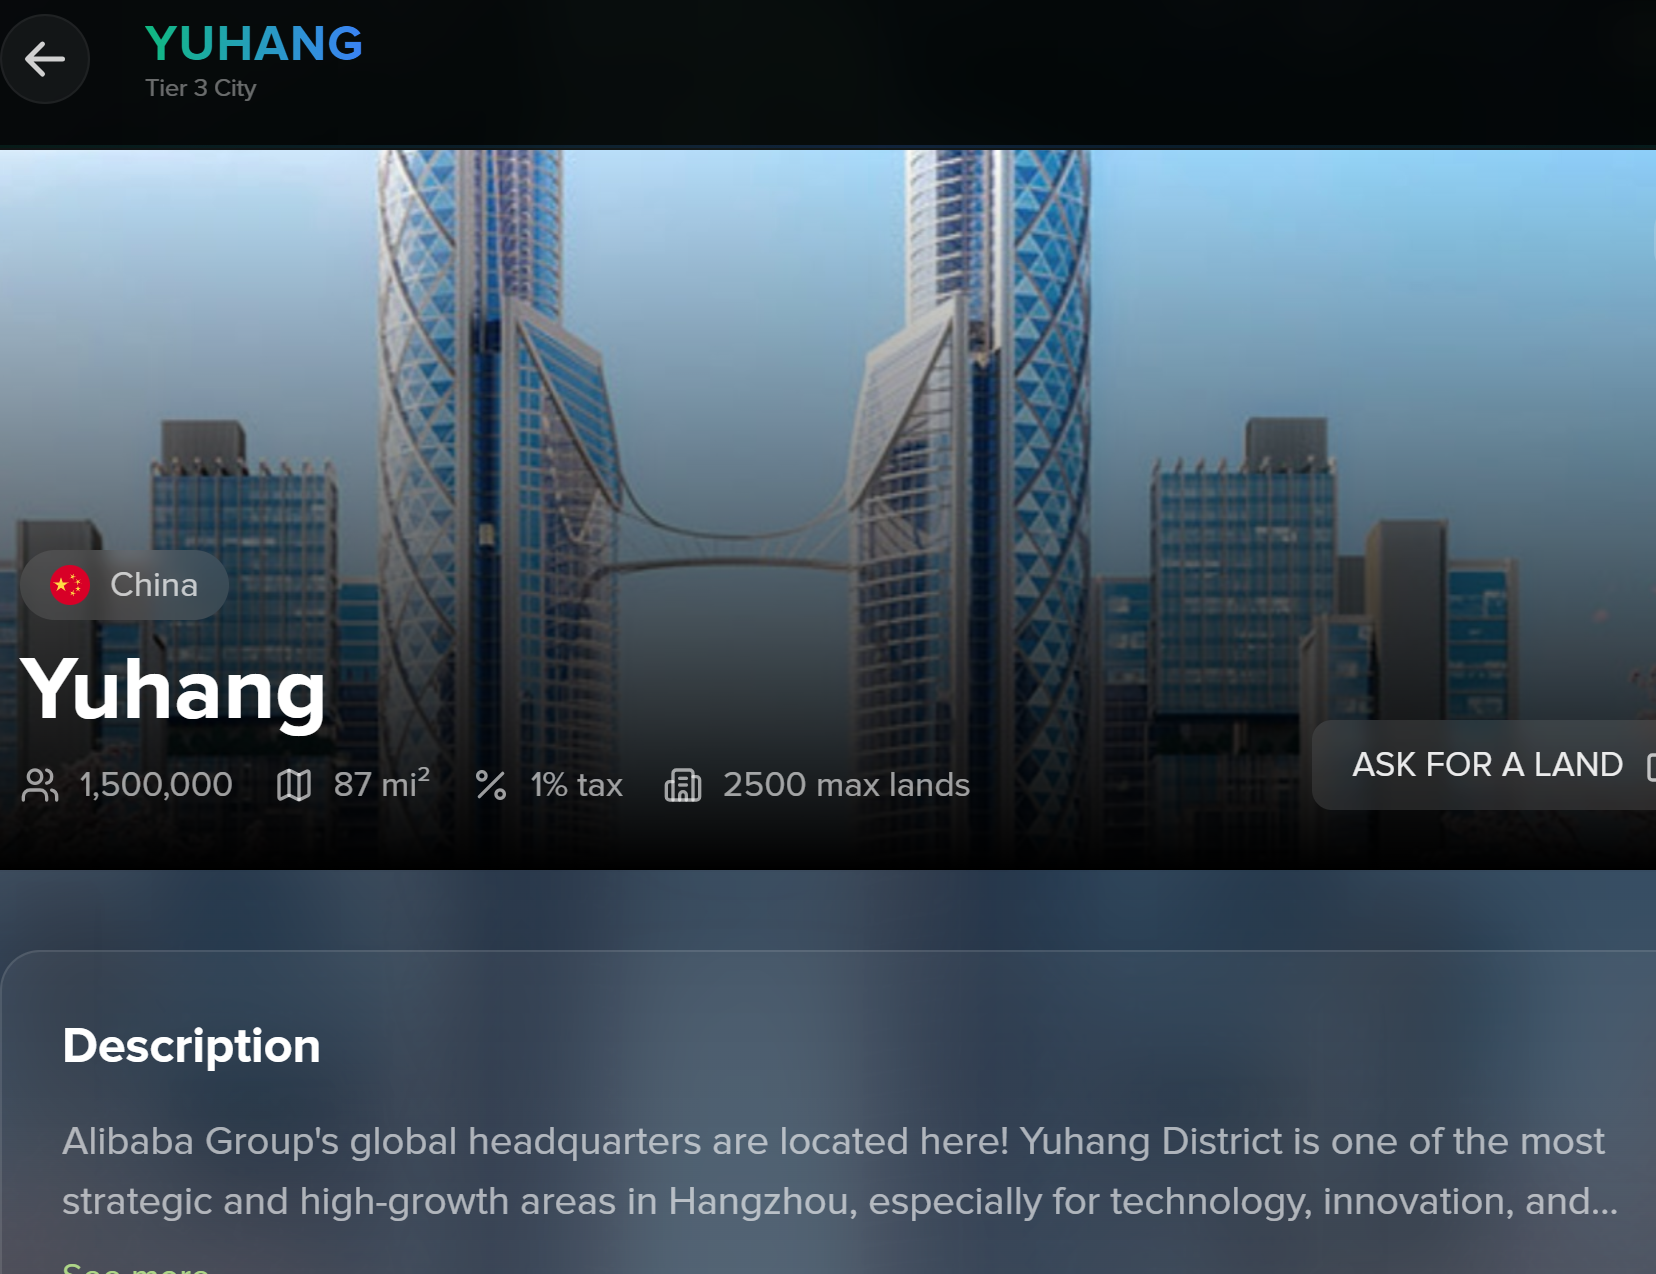
Task: Click the Tier 3 City subtitle
Action: pyautogui.click(x=201, y=88)
